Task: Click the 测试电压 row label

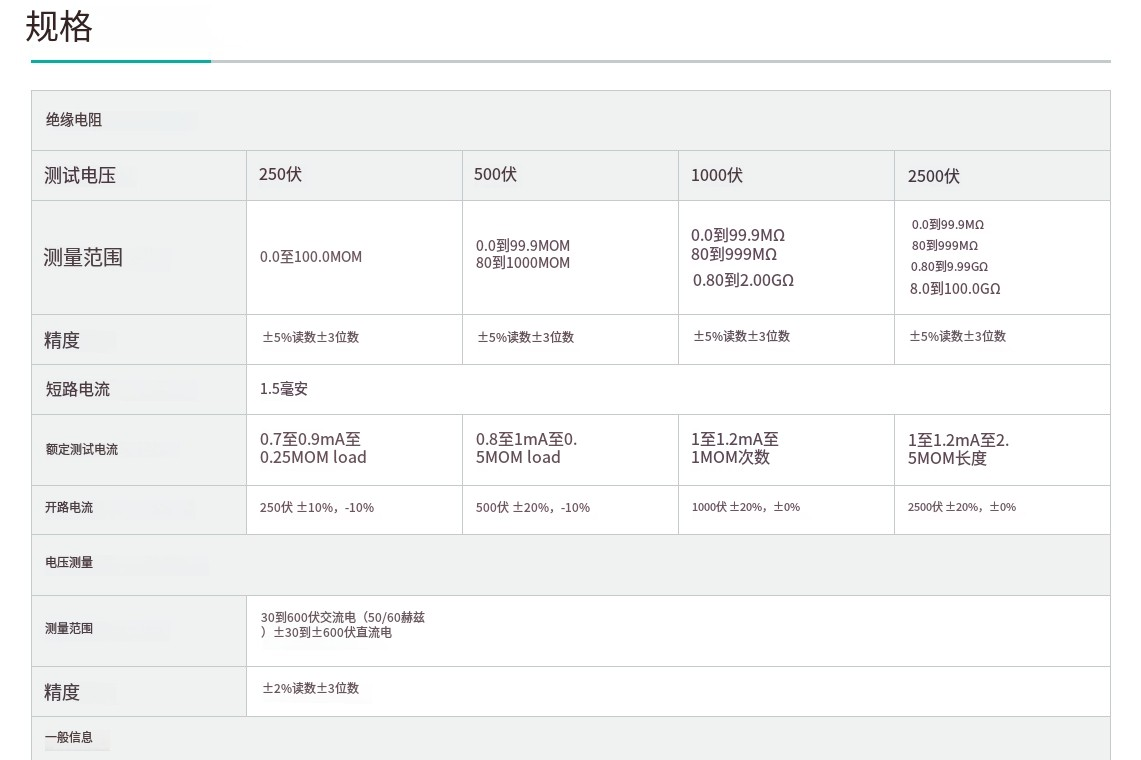Action: pos(80,176)
